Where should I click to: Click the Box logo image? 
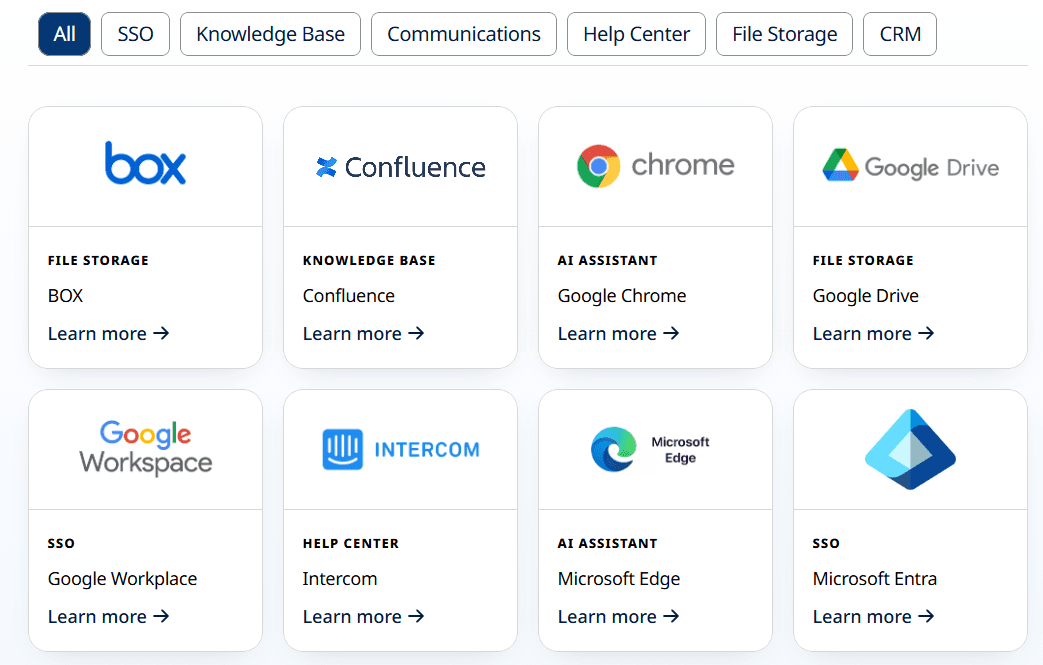click(145, 163)
